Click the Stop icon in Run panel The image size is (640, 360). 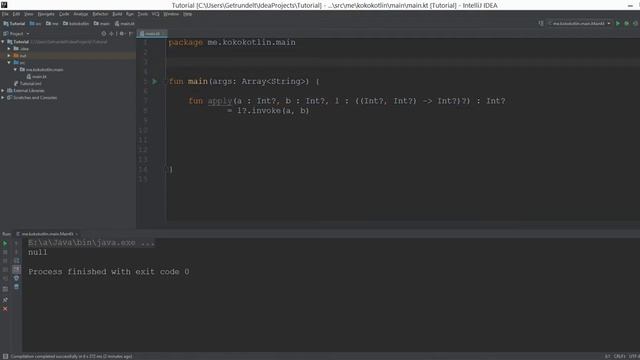tap(5, 252)
